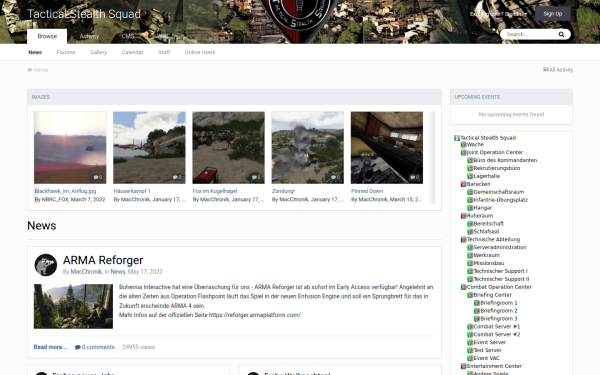Go to the Forums section

click(x=66, y=52)
